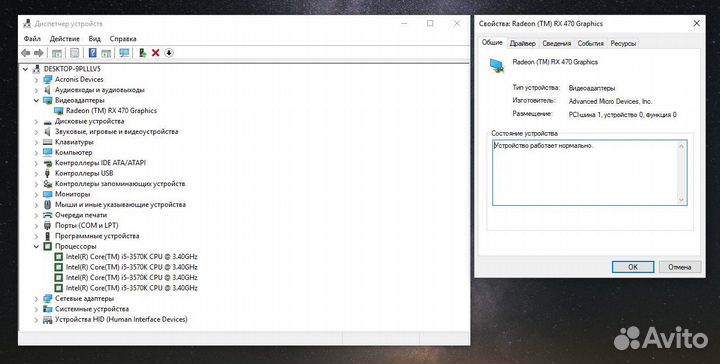The width and height of the screenshot is (720, 364).
Task: Click the disable device down-arrow icon
Action: 169,53
